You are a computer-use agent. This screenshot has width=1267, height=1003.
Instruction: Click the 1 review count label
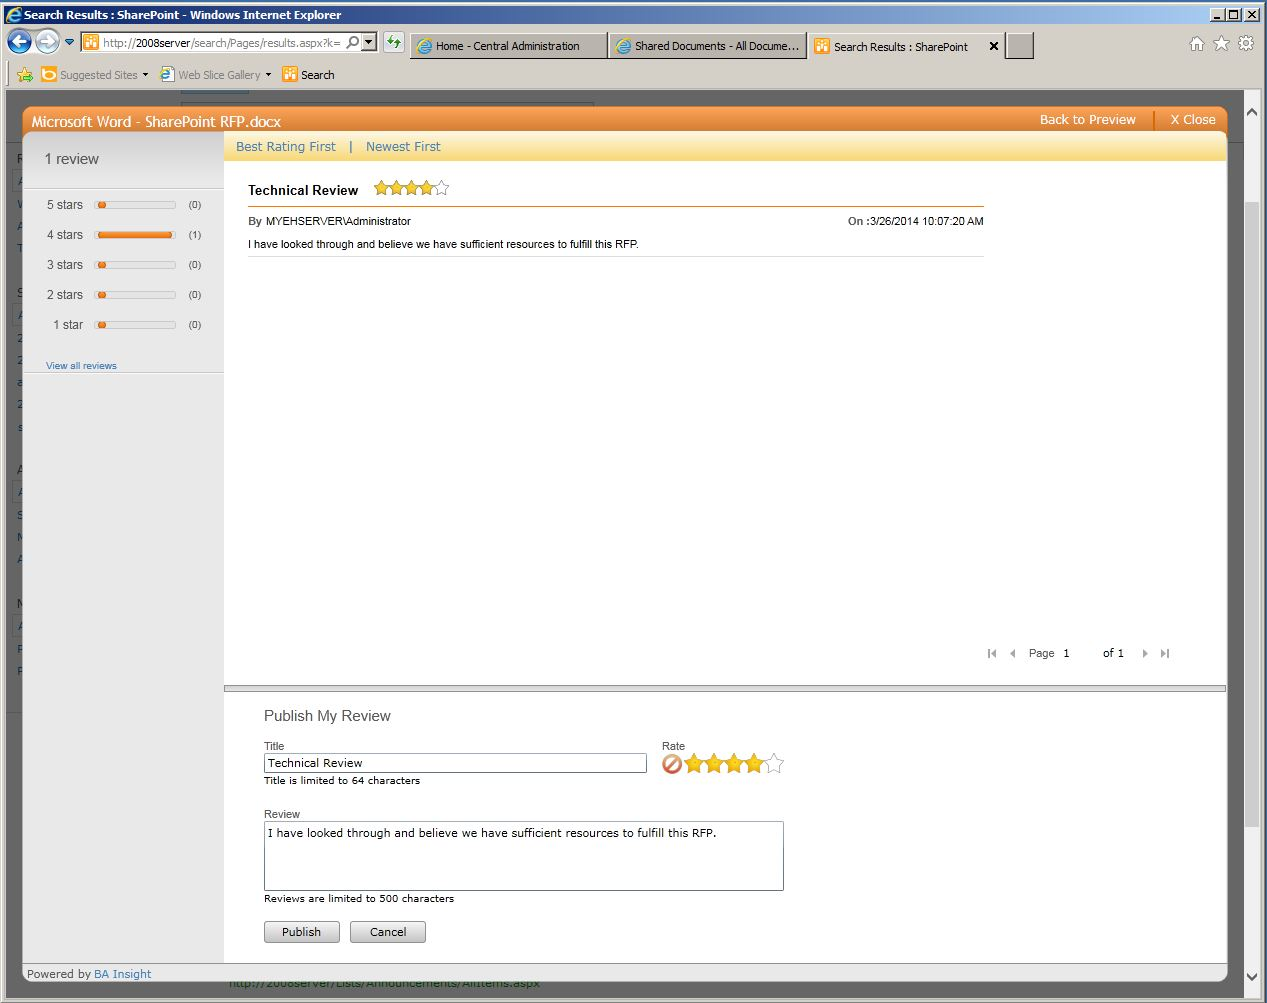(72, 159)
